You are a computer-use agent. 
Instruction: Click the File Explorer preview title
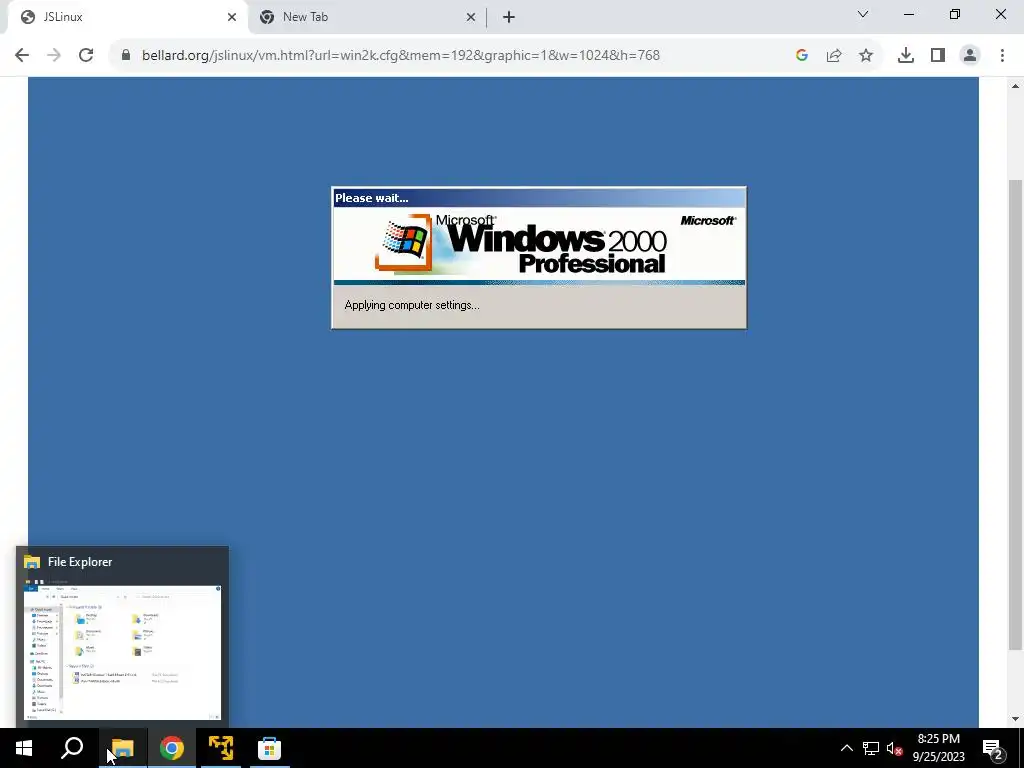pos(80,562)
